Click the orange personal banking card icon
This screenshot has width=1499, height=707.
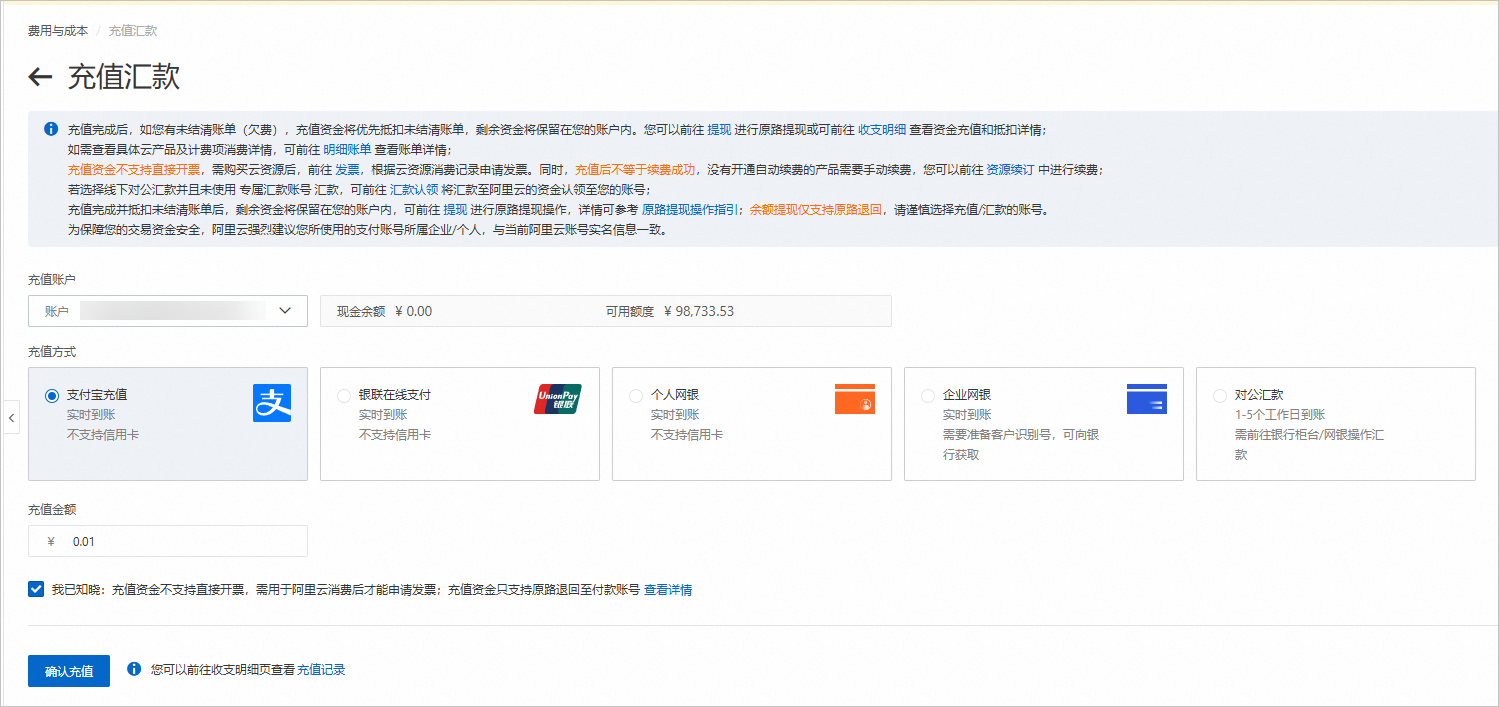(x=854, y=399)
